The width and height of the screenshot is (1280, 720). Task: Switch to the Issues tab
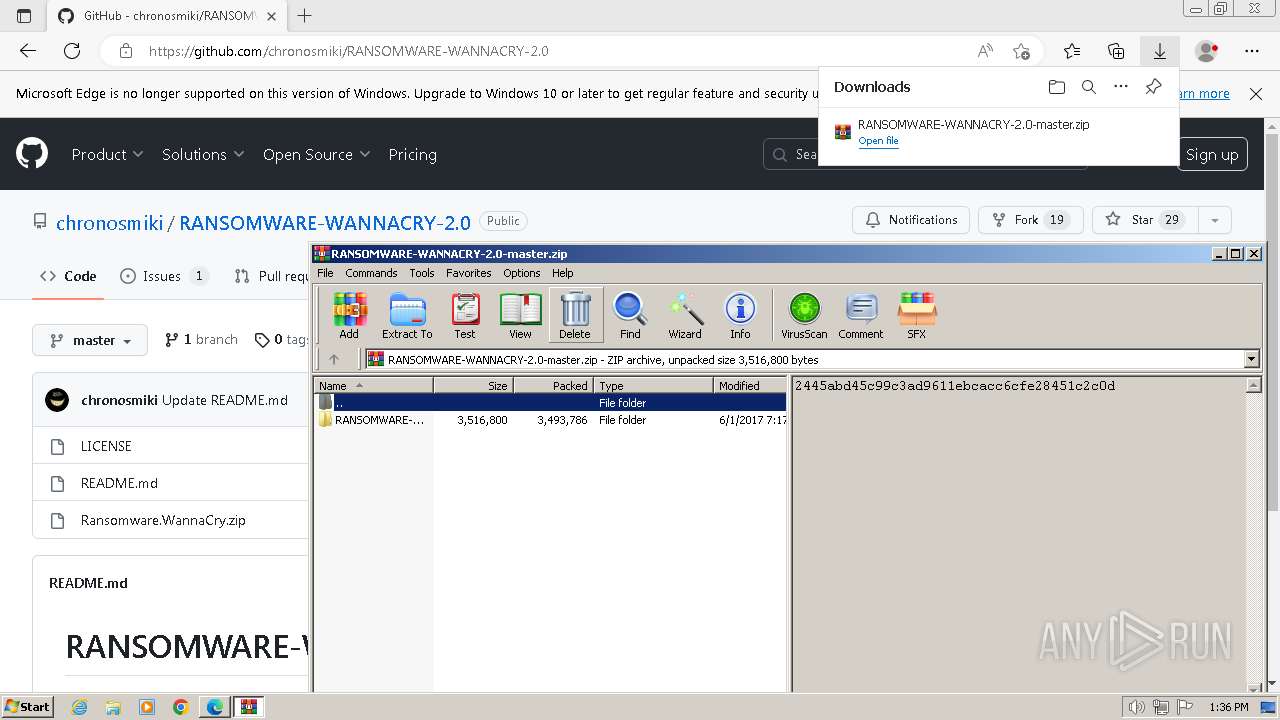click(x=164, y=276)
